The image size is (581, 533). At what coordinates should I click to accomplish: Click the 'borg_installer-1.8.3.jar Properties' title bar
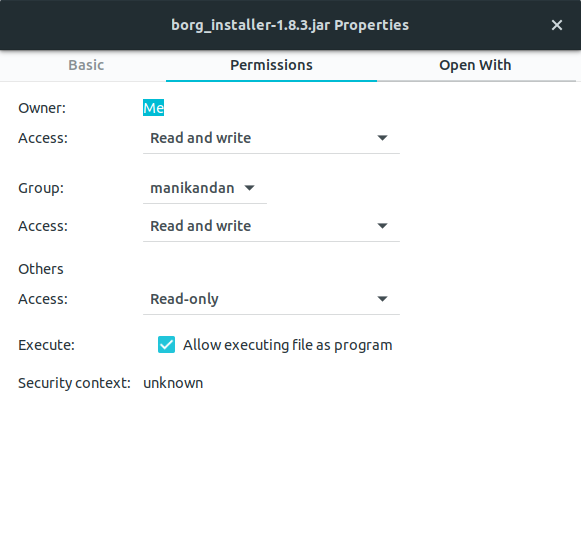(x=290, y=25)
